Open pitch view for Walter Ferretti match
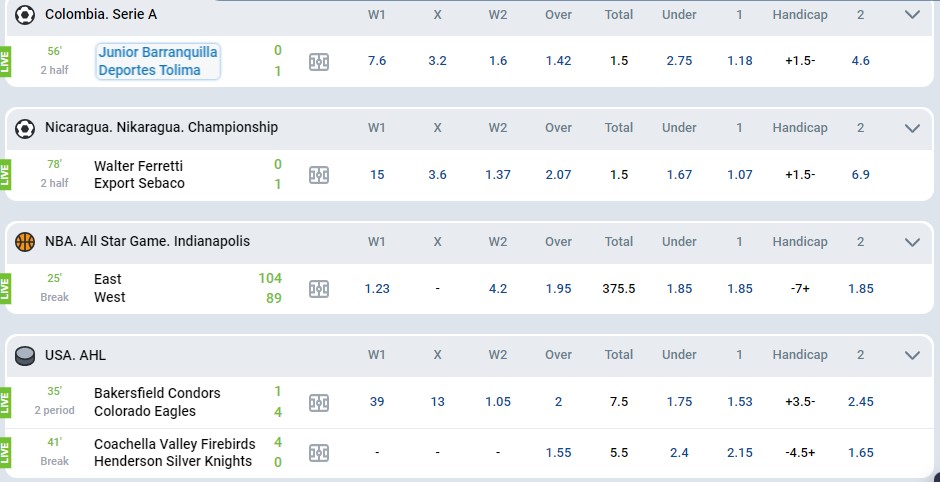The width and height of the screenshot is (940, 482). pos(318,175)
